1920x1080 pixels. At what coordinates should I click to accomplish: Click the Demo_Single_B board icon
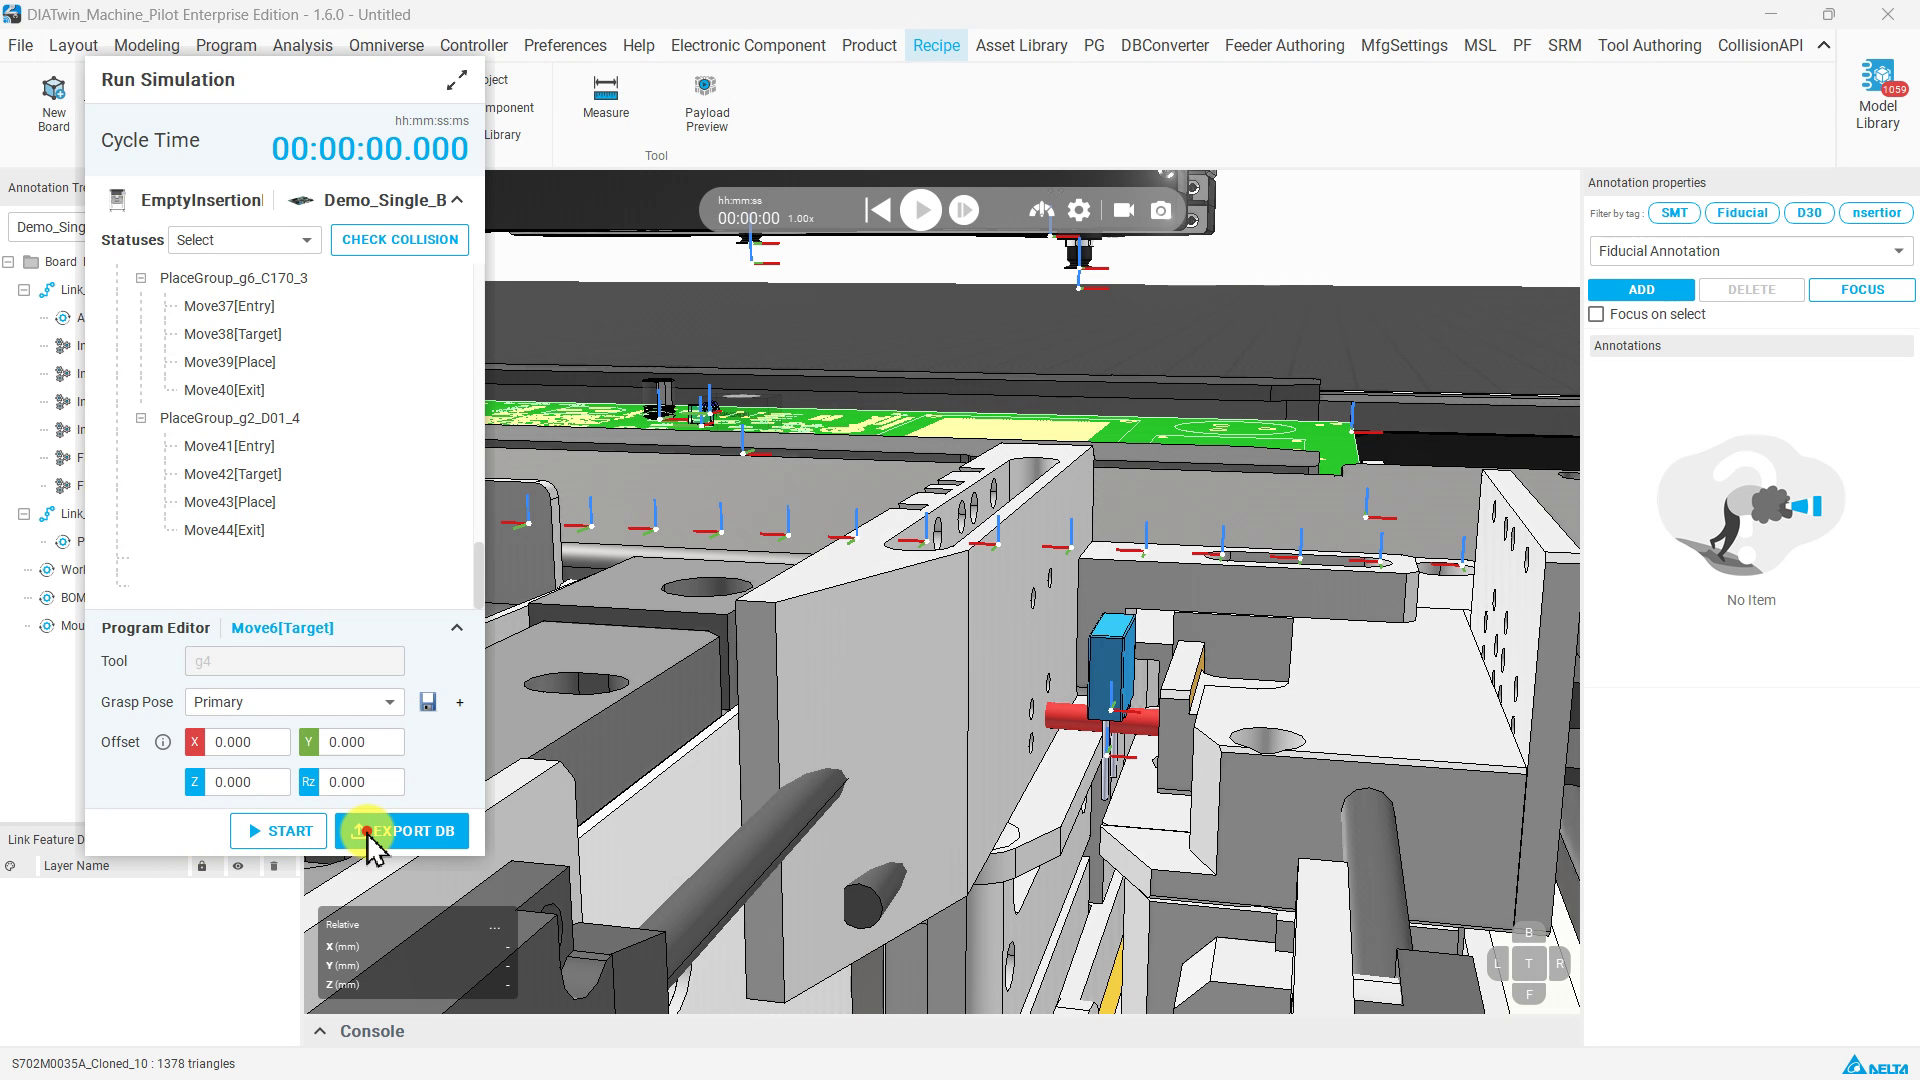point(301,200)
